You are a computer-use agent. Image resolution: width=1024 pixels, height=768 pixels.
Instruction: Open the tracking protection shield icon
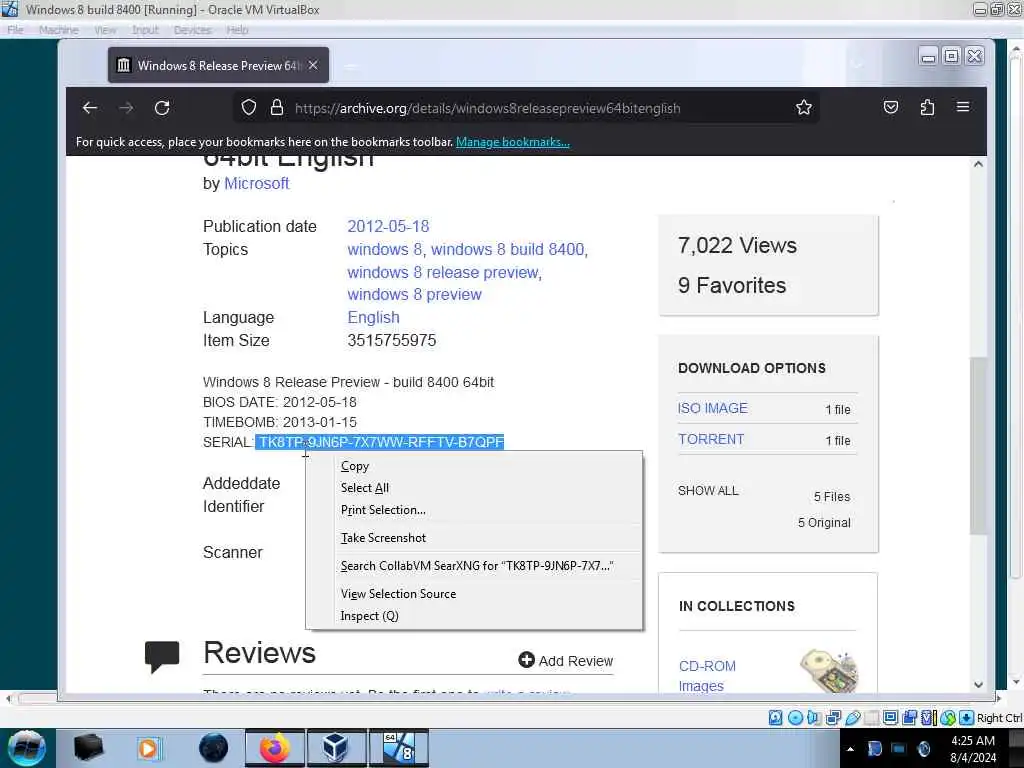tap(249, 107)
